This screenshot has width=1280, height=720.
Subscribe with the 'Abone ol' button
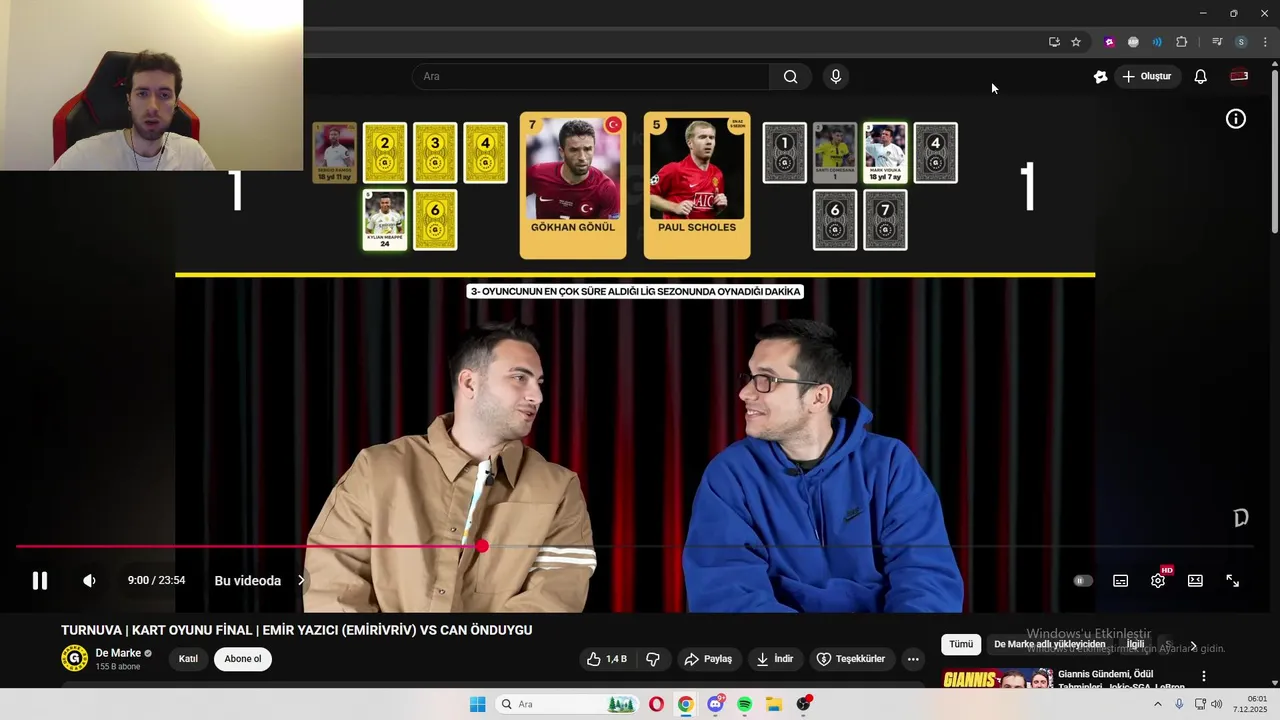pyautogui.click(x=243, y=659)
